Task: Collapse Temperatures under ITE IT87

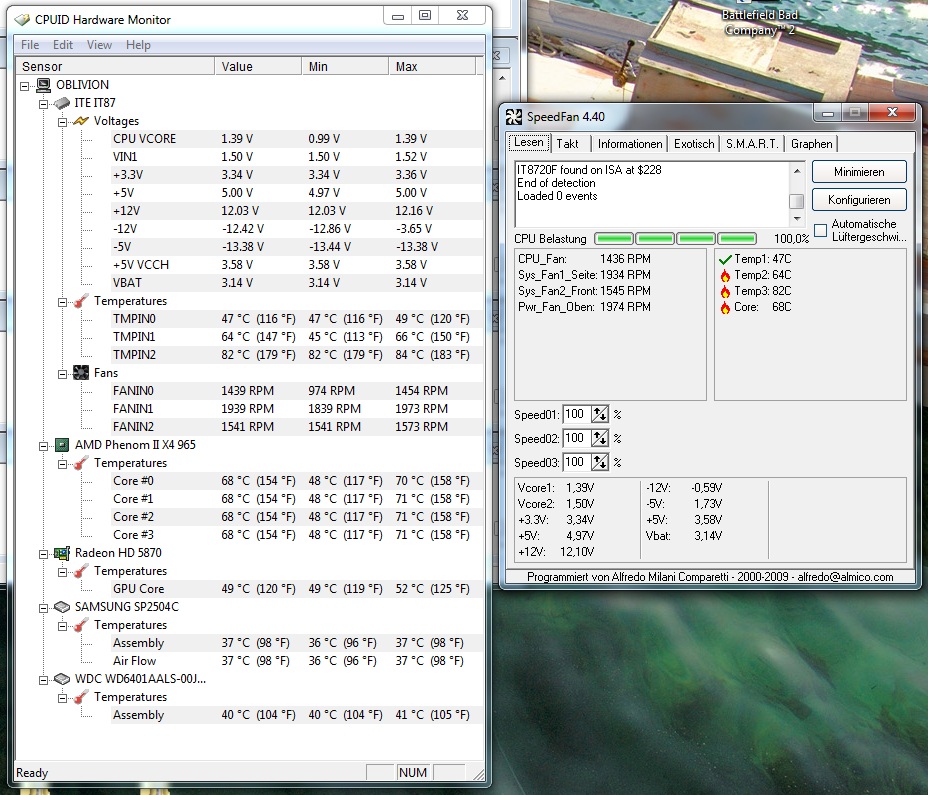Action: pos(62,302)
